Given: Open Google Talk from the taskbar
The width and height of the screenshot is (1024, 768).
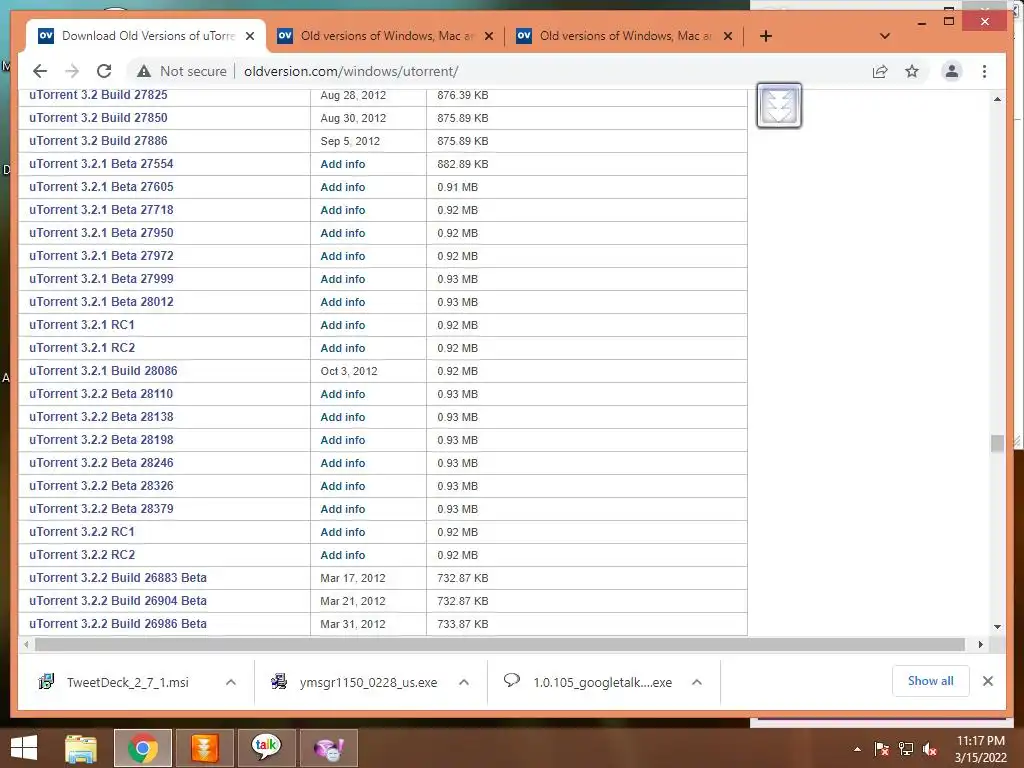Looking at the screenshot, I should [266, 748].
